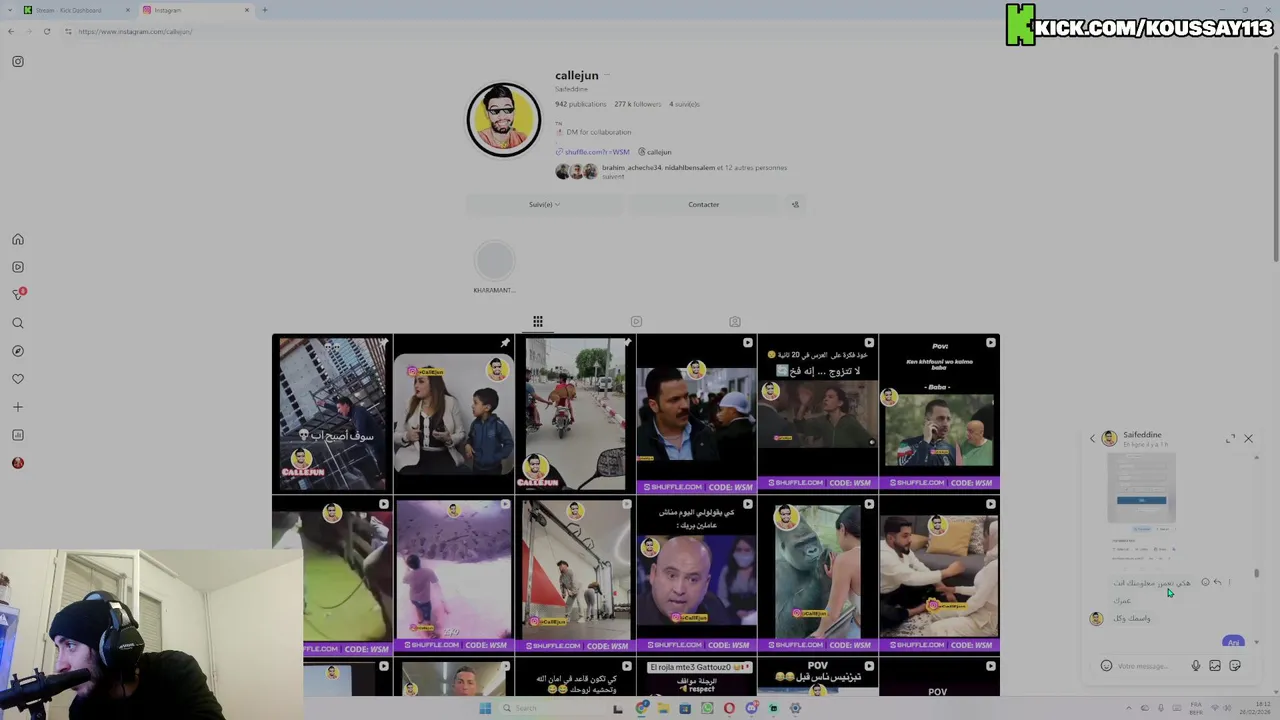This screenshot has width=1280, height=720.
Task: Switch to the tagged photos tab
Action: coord(735,321)
